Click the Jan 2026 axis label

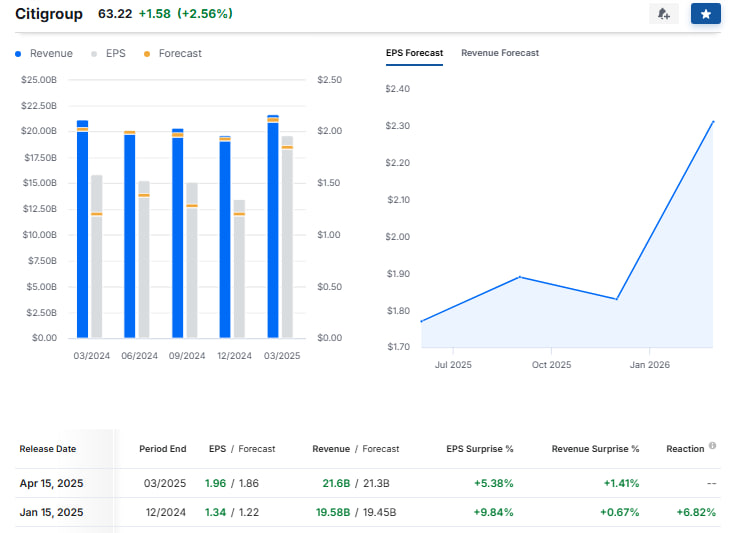[x=649, y=364]
